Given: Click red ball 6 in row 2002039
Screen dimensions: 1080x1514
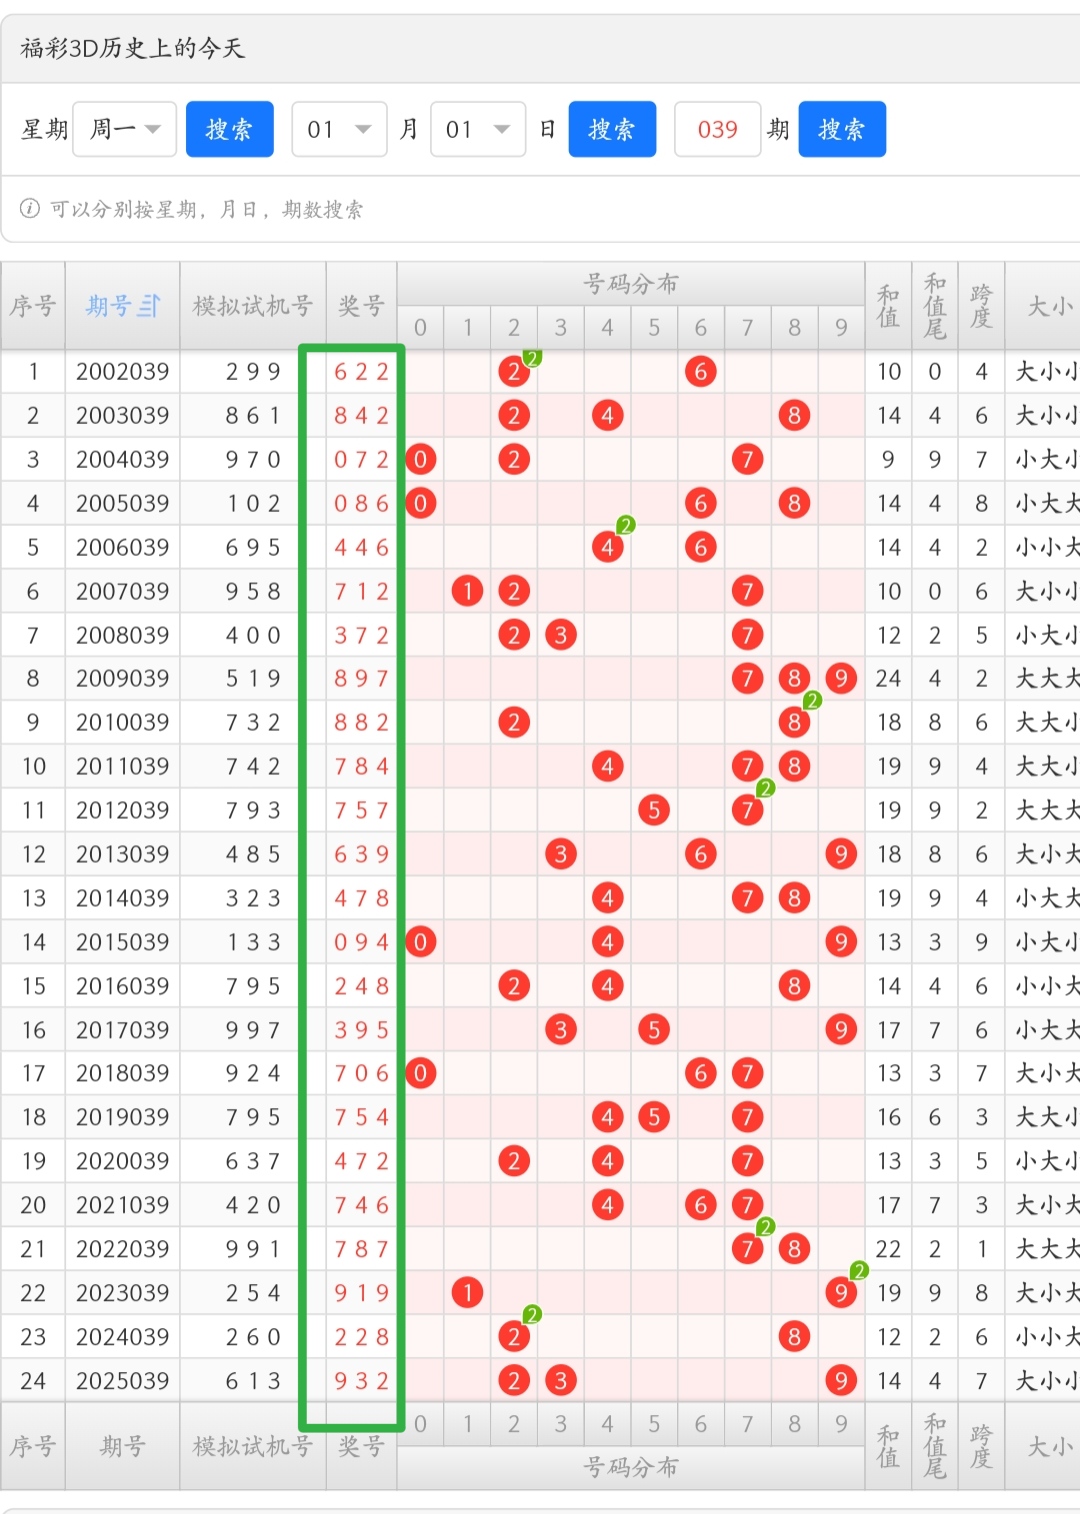Looking at the screenshot, I should (700, 372).
